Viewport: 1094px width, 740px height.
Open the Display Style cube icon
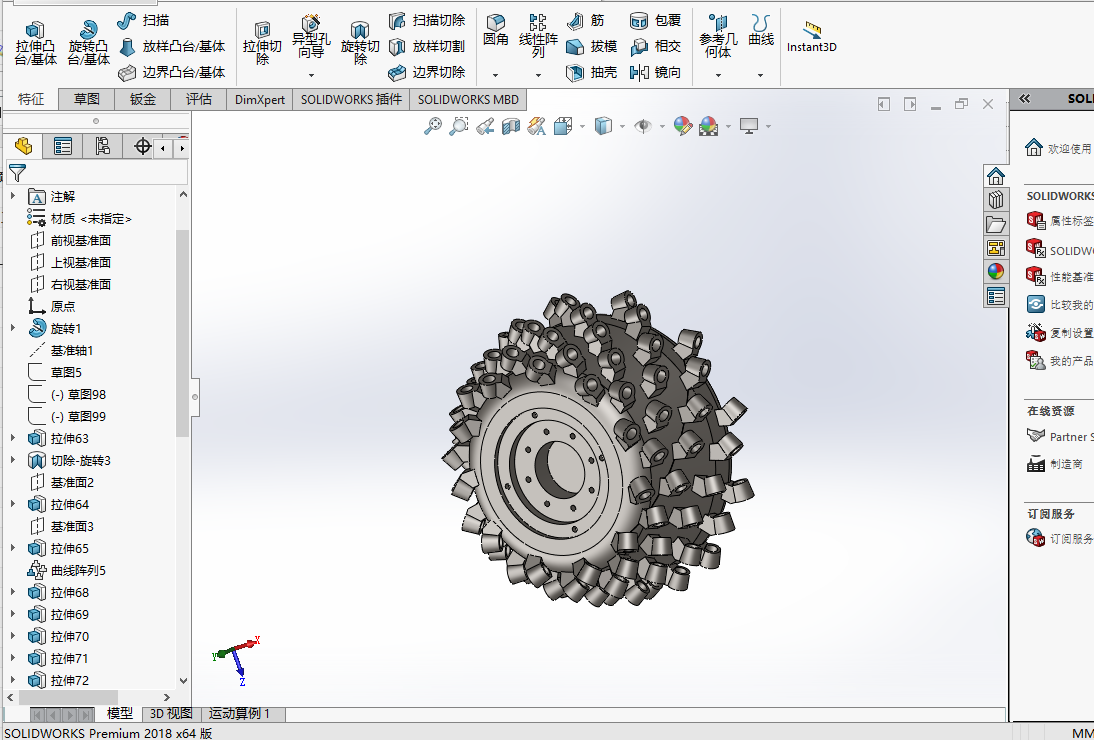[x=603, y=126]
